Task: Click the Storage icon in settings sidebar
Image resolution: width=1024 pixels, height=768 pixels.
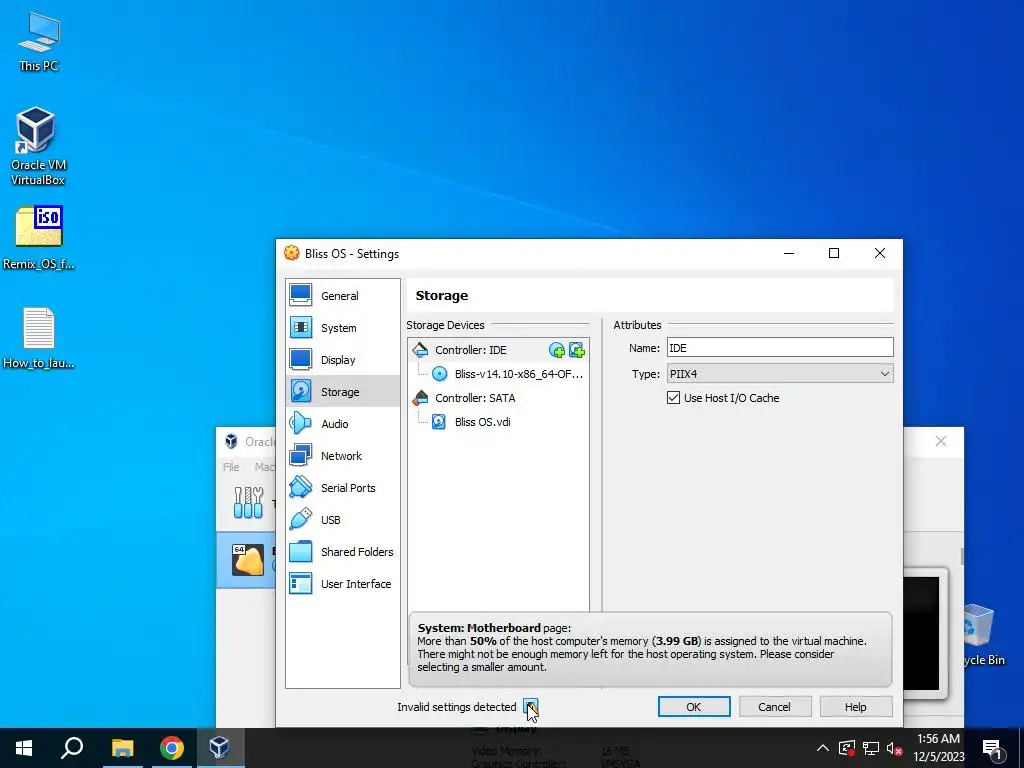Action: [301, 391]
